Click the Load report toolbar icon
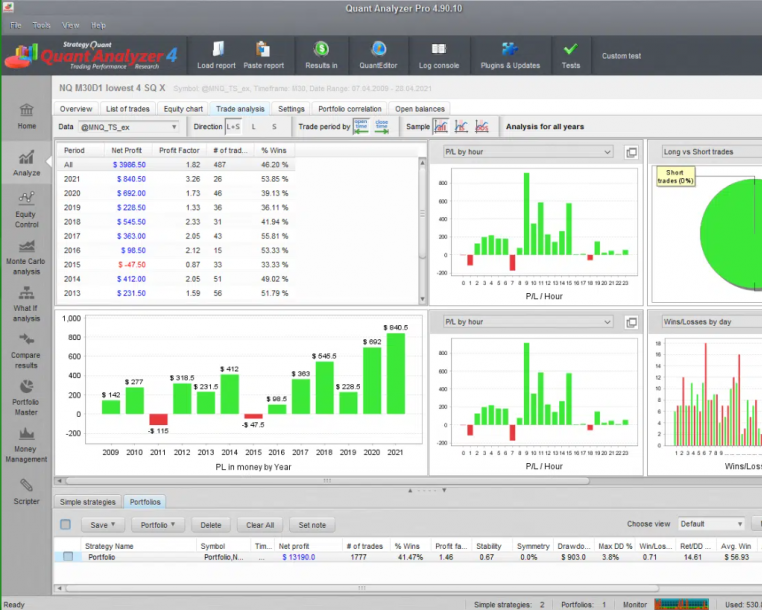The width and height of the screenshot is (762, 610). (216, 49)
